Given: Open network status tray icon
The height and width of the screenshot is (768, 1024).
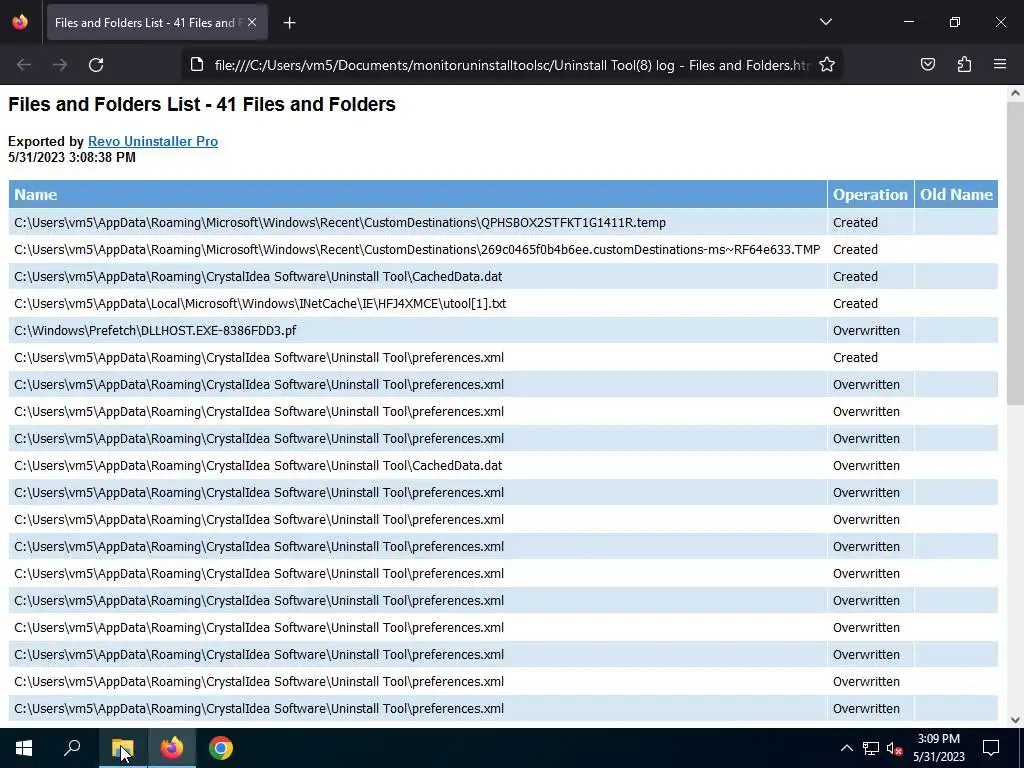Looking at the screenshot, I should click(x=871, y=748).
